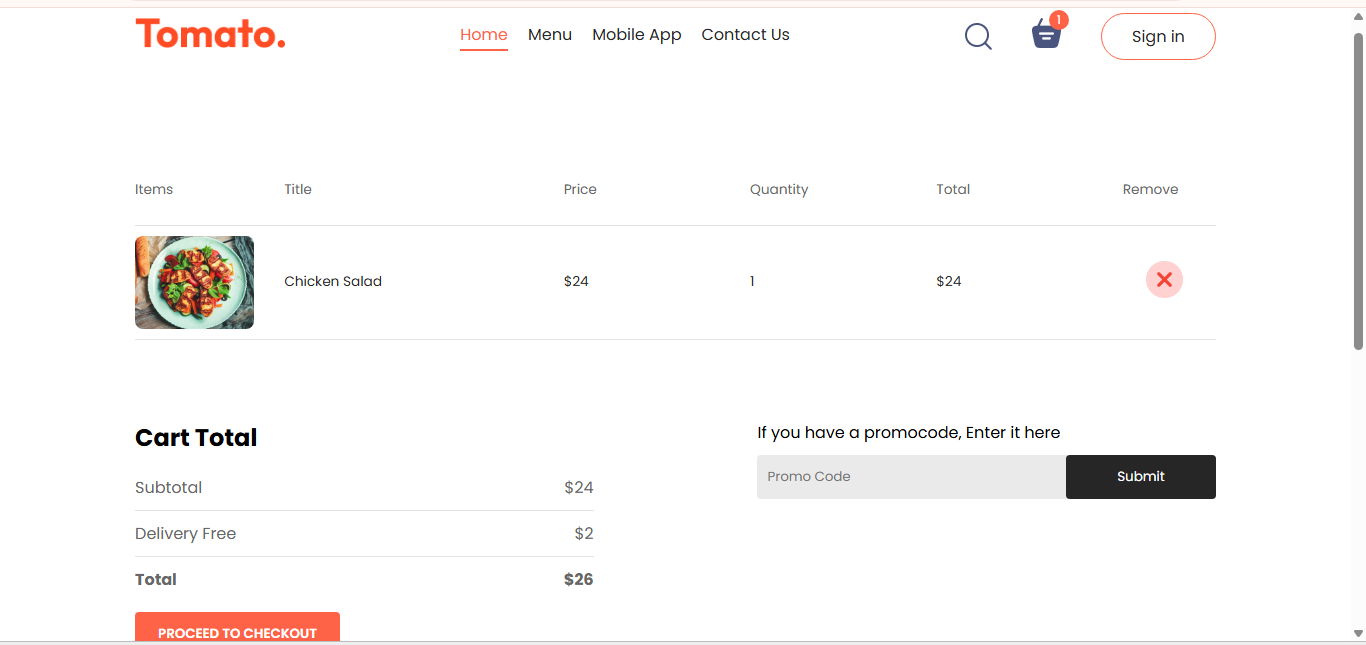The height and width of the screenshot is (645, 1366).
Task: Select the Mobile App nav item
Action: pyautogui.click(x=636, y=35)
